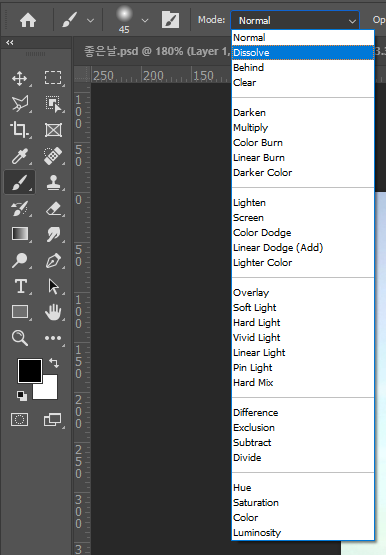The width and height of the screenshot is (386, 555).
Task: Choose Hard Light blend mode
Action: (303, 323)
